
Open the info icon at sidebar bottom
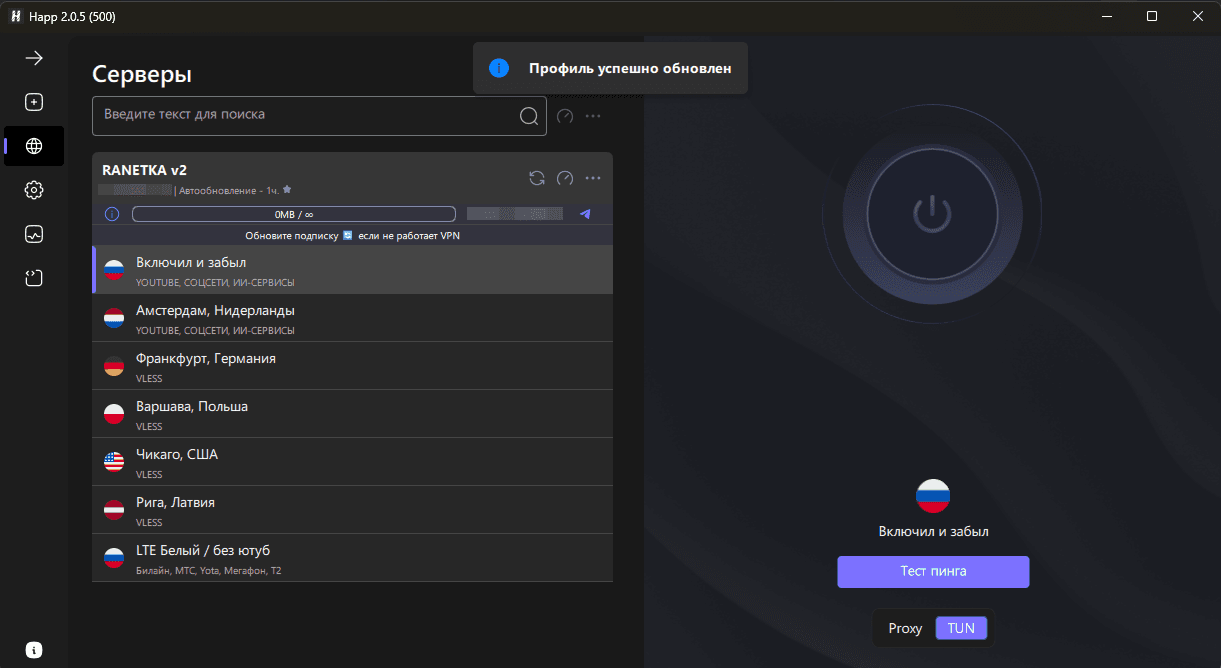34,649
